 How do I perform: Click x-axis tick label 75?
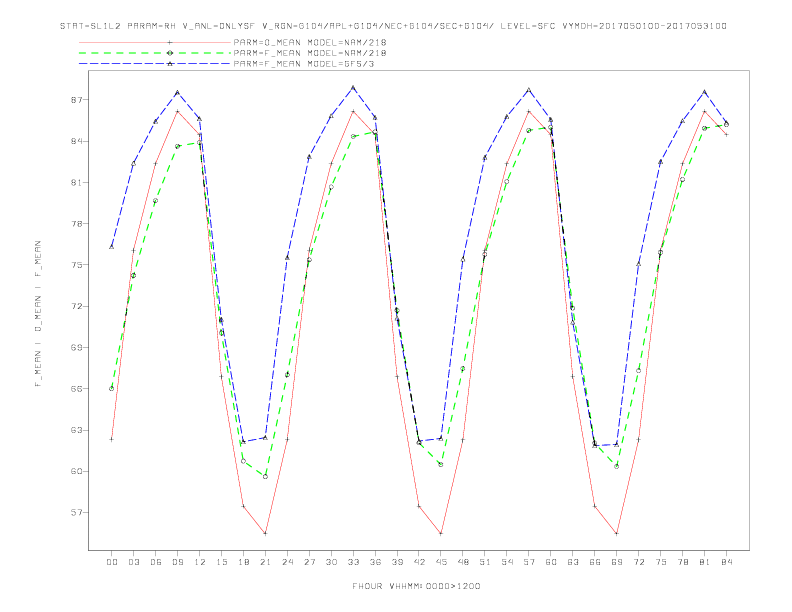(661, 562)
